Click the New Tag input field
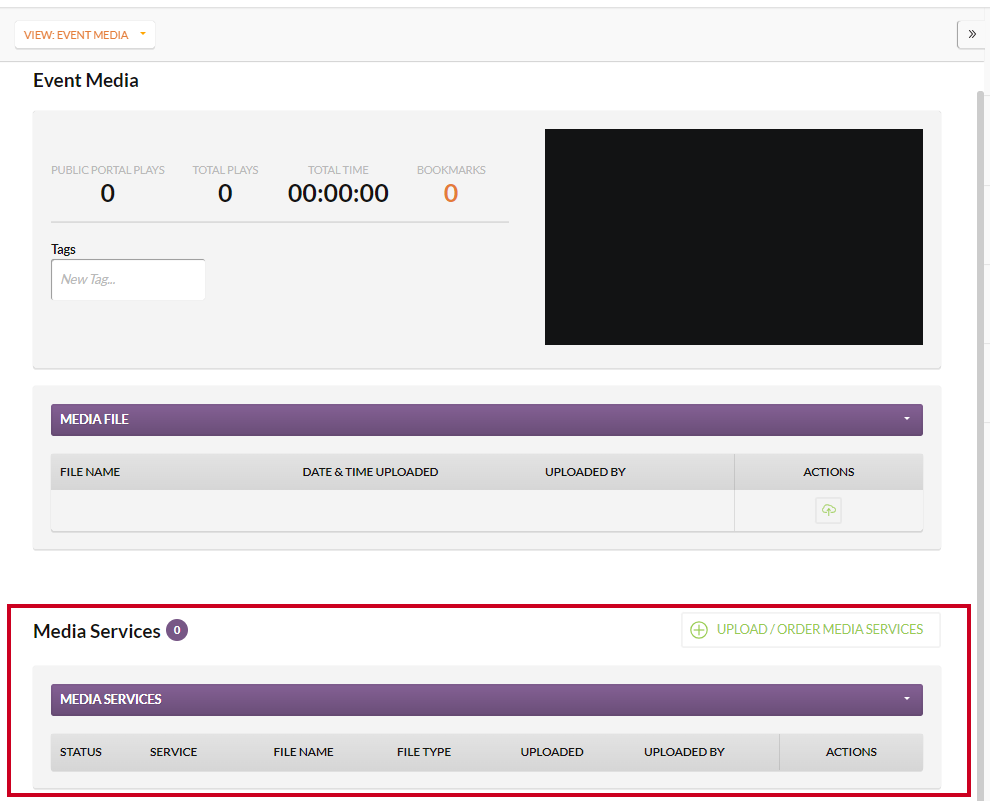The image size is (990, 801). [x=128, y=280]
